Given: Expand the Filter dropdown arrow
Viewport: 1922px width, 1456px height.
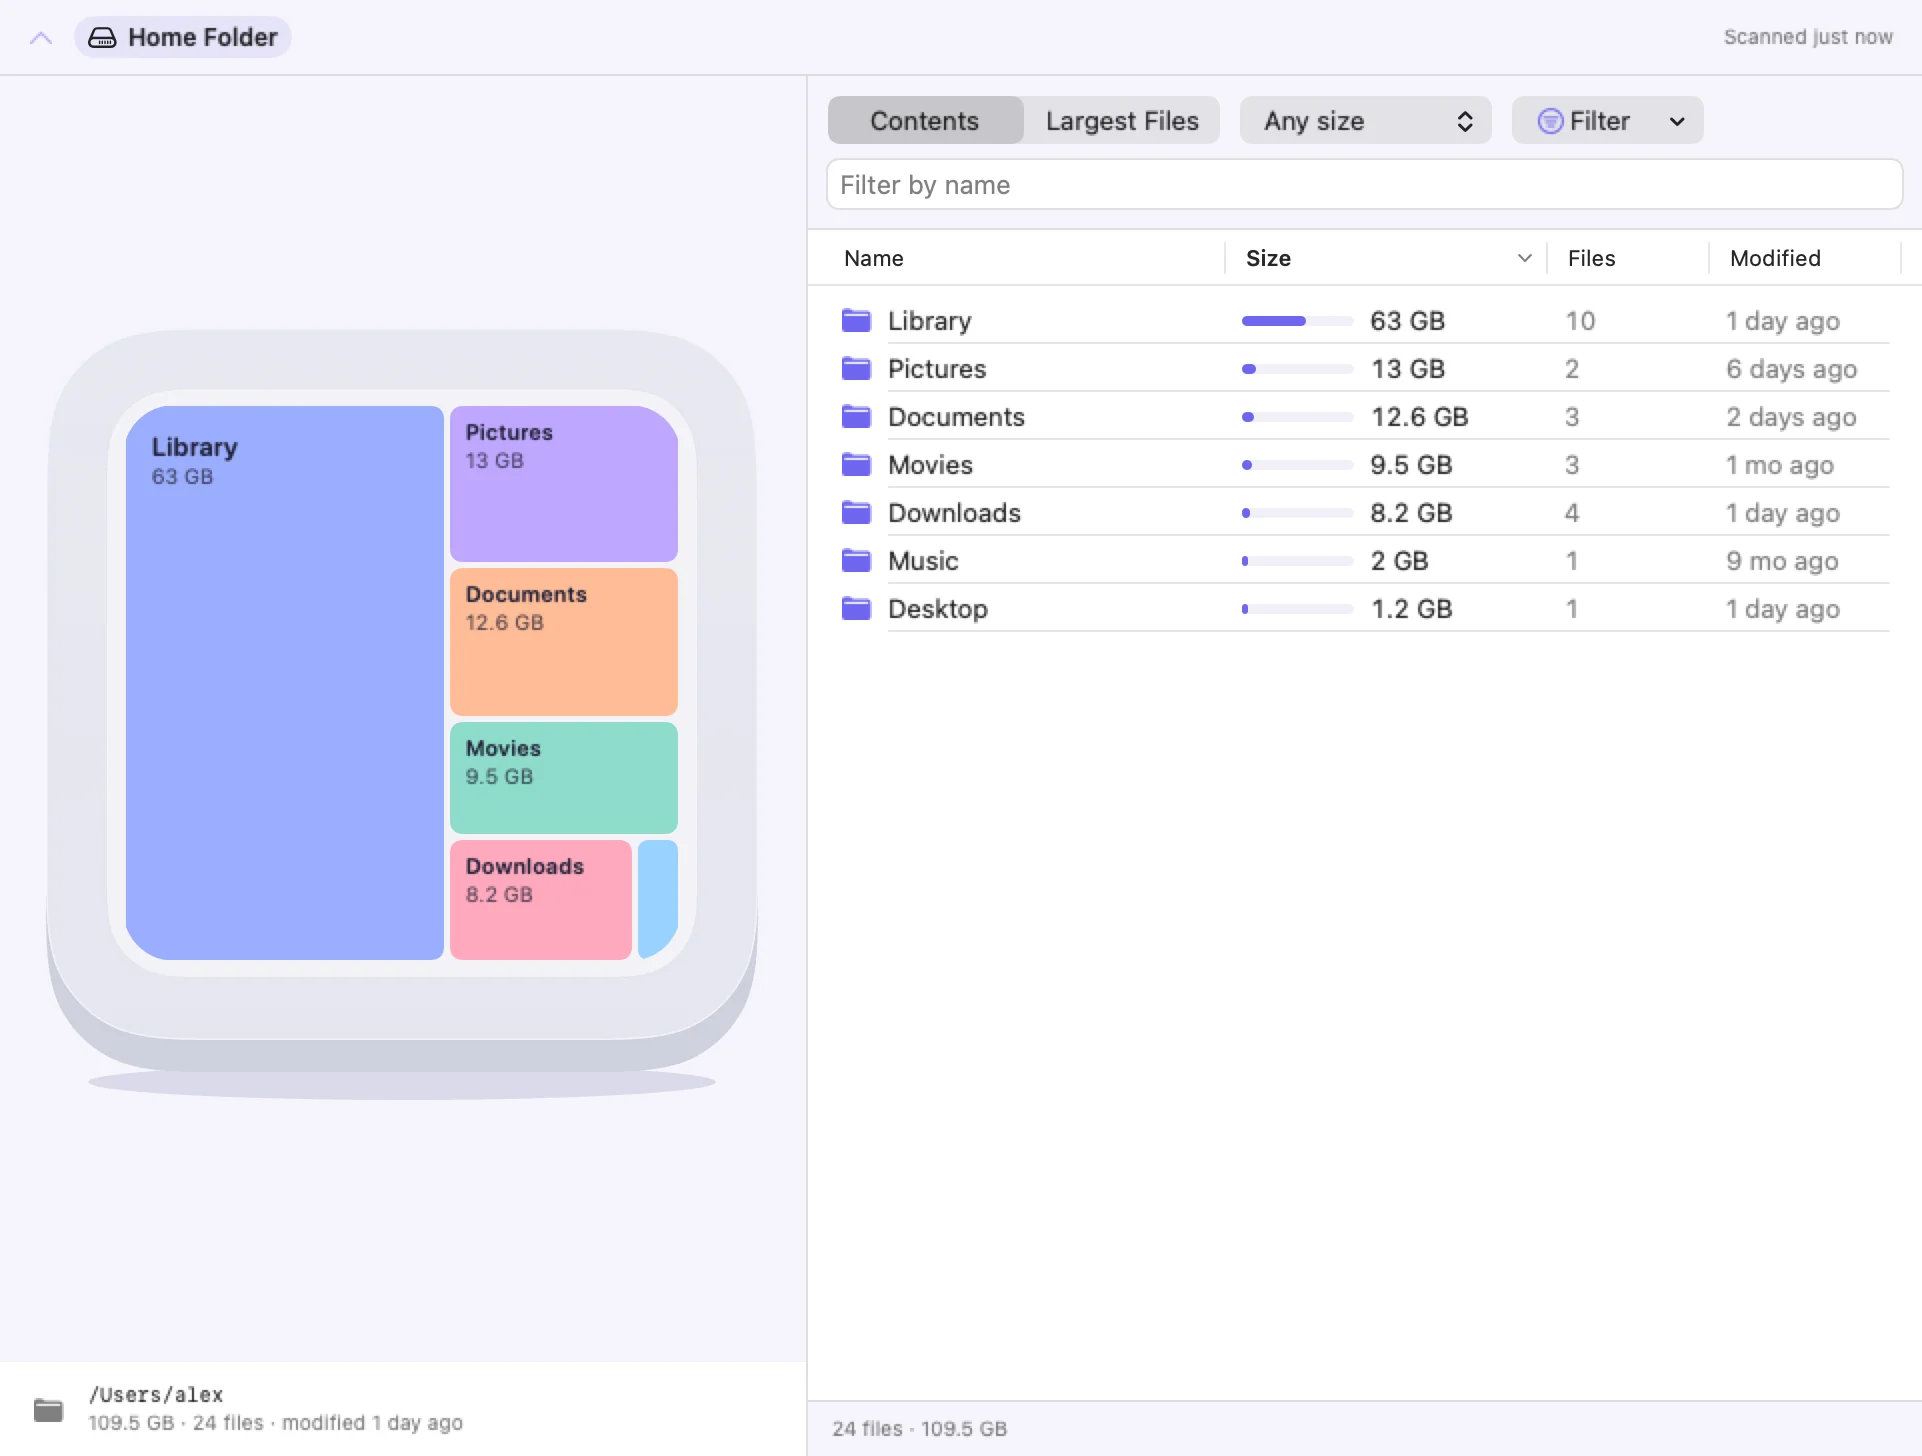Looking at the screenshot, I should click(x=1678, y=121).
